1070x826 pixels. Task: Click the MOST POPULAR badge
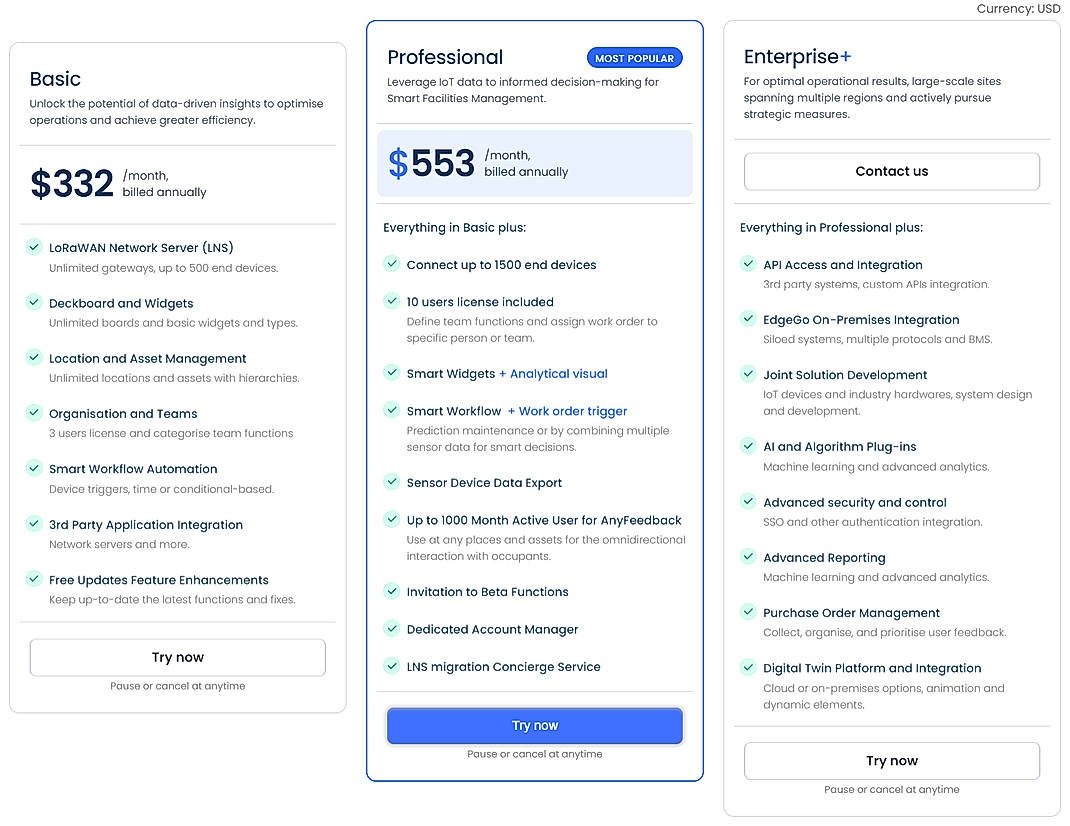click(x=634, y=57)
